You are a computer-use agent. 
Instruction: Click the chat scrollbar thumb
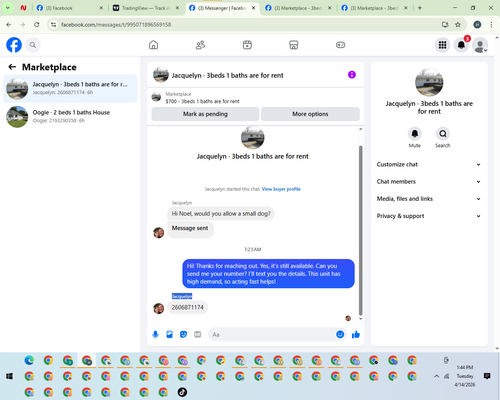point(360,230)
